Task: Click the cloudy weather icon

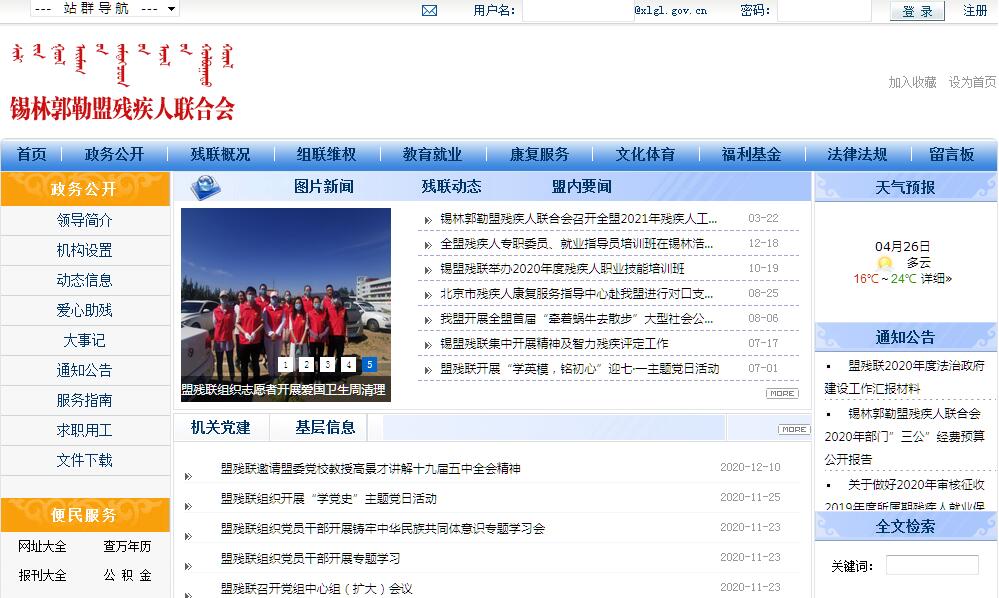Action: click(885, 263)
